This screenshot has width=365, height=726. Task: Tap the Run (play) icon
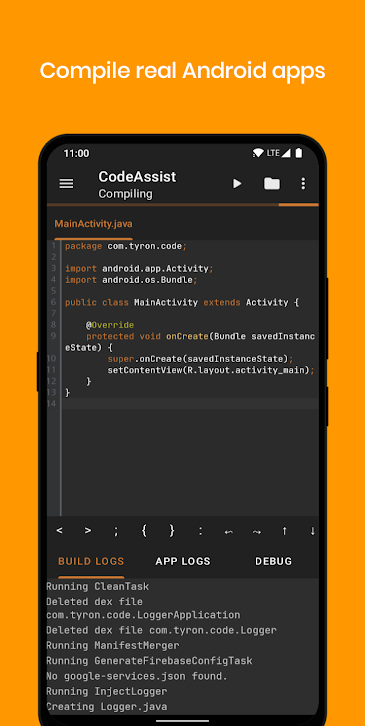tap(237, 184)
